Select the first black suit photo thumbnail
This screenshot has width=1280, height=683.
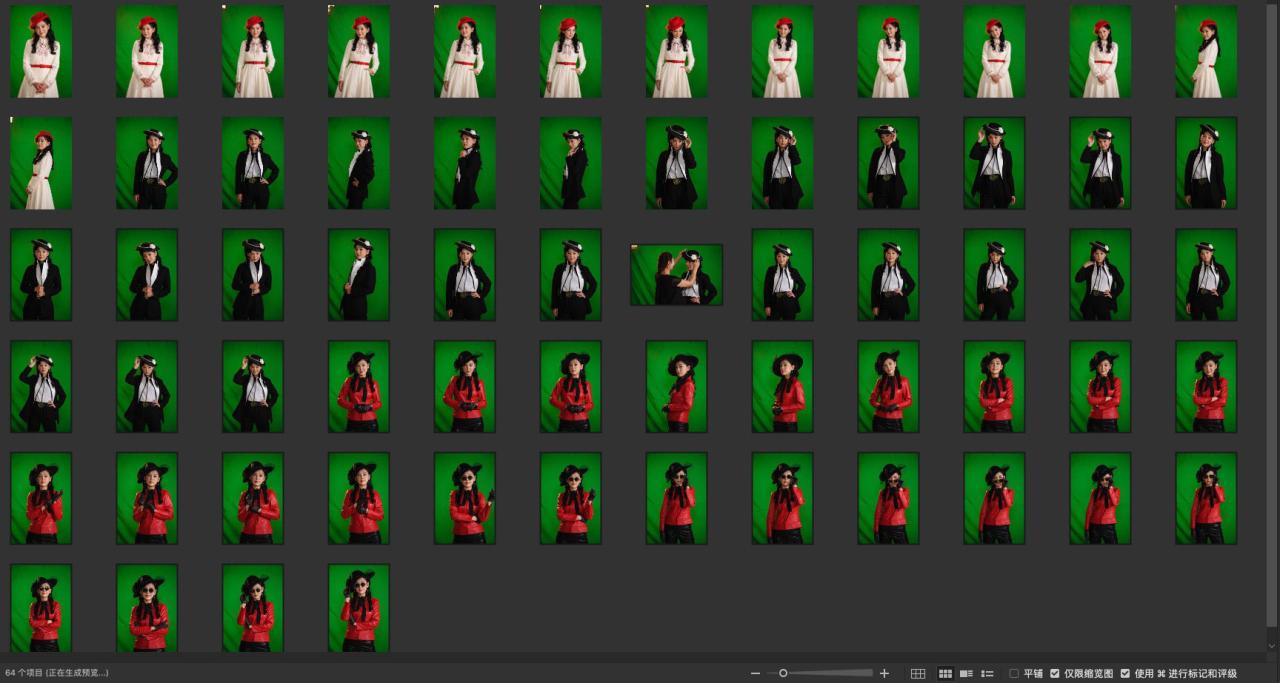tap(147, 164)
